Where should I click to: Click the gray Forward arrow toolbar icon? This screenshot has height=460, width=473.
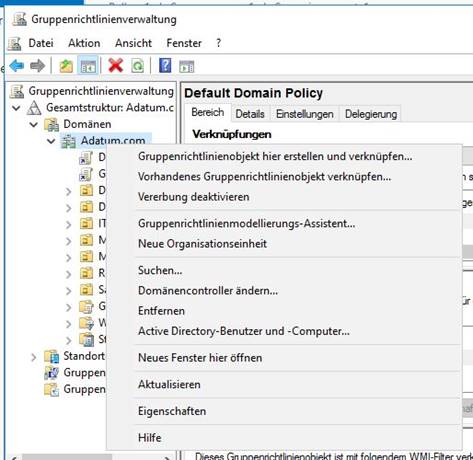tap(37, 66)
